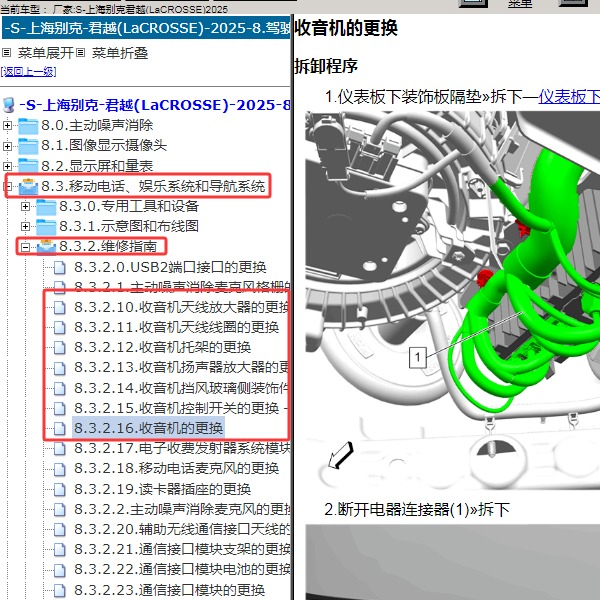Click the 返回上一级 link

point(28,72)
